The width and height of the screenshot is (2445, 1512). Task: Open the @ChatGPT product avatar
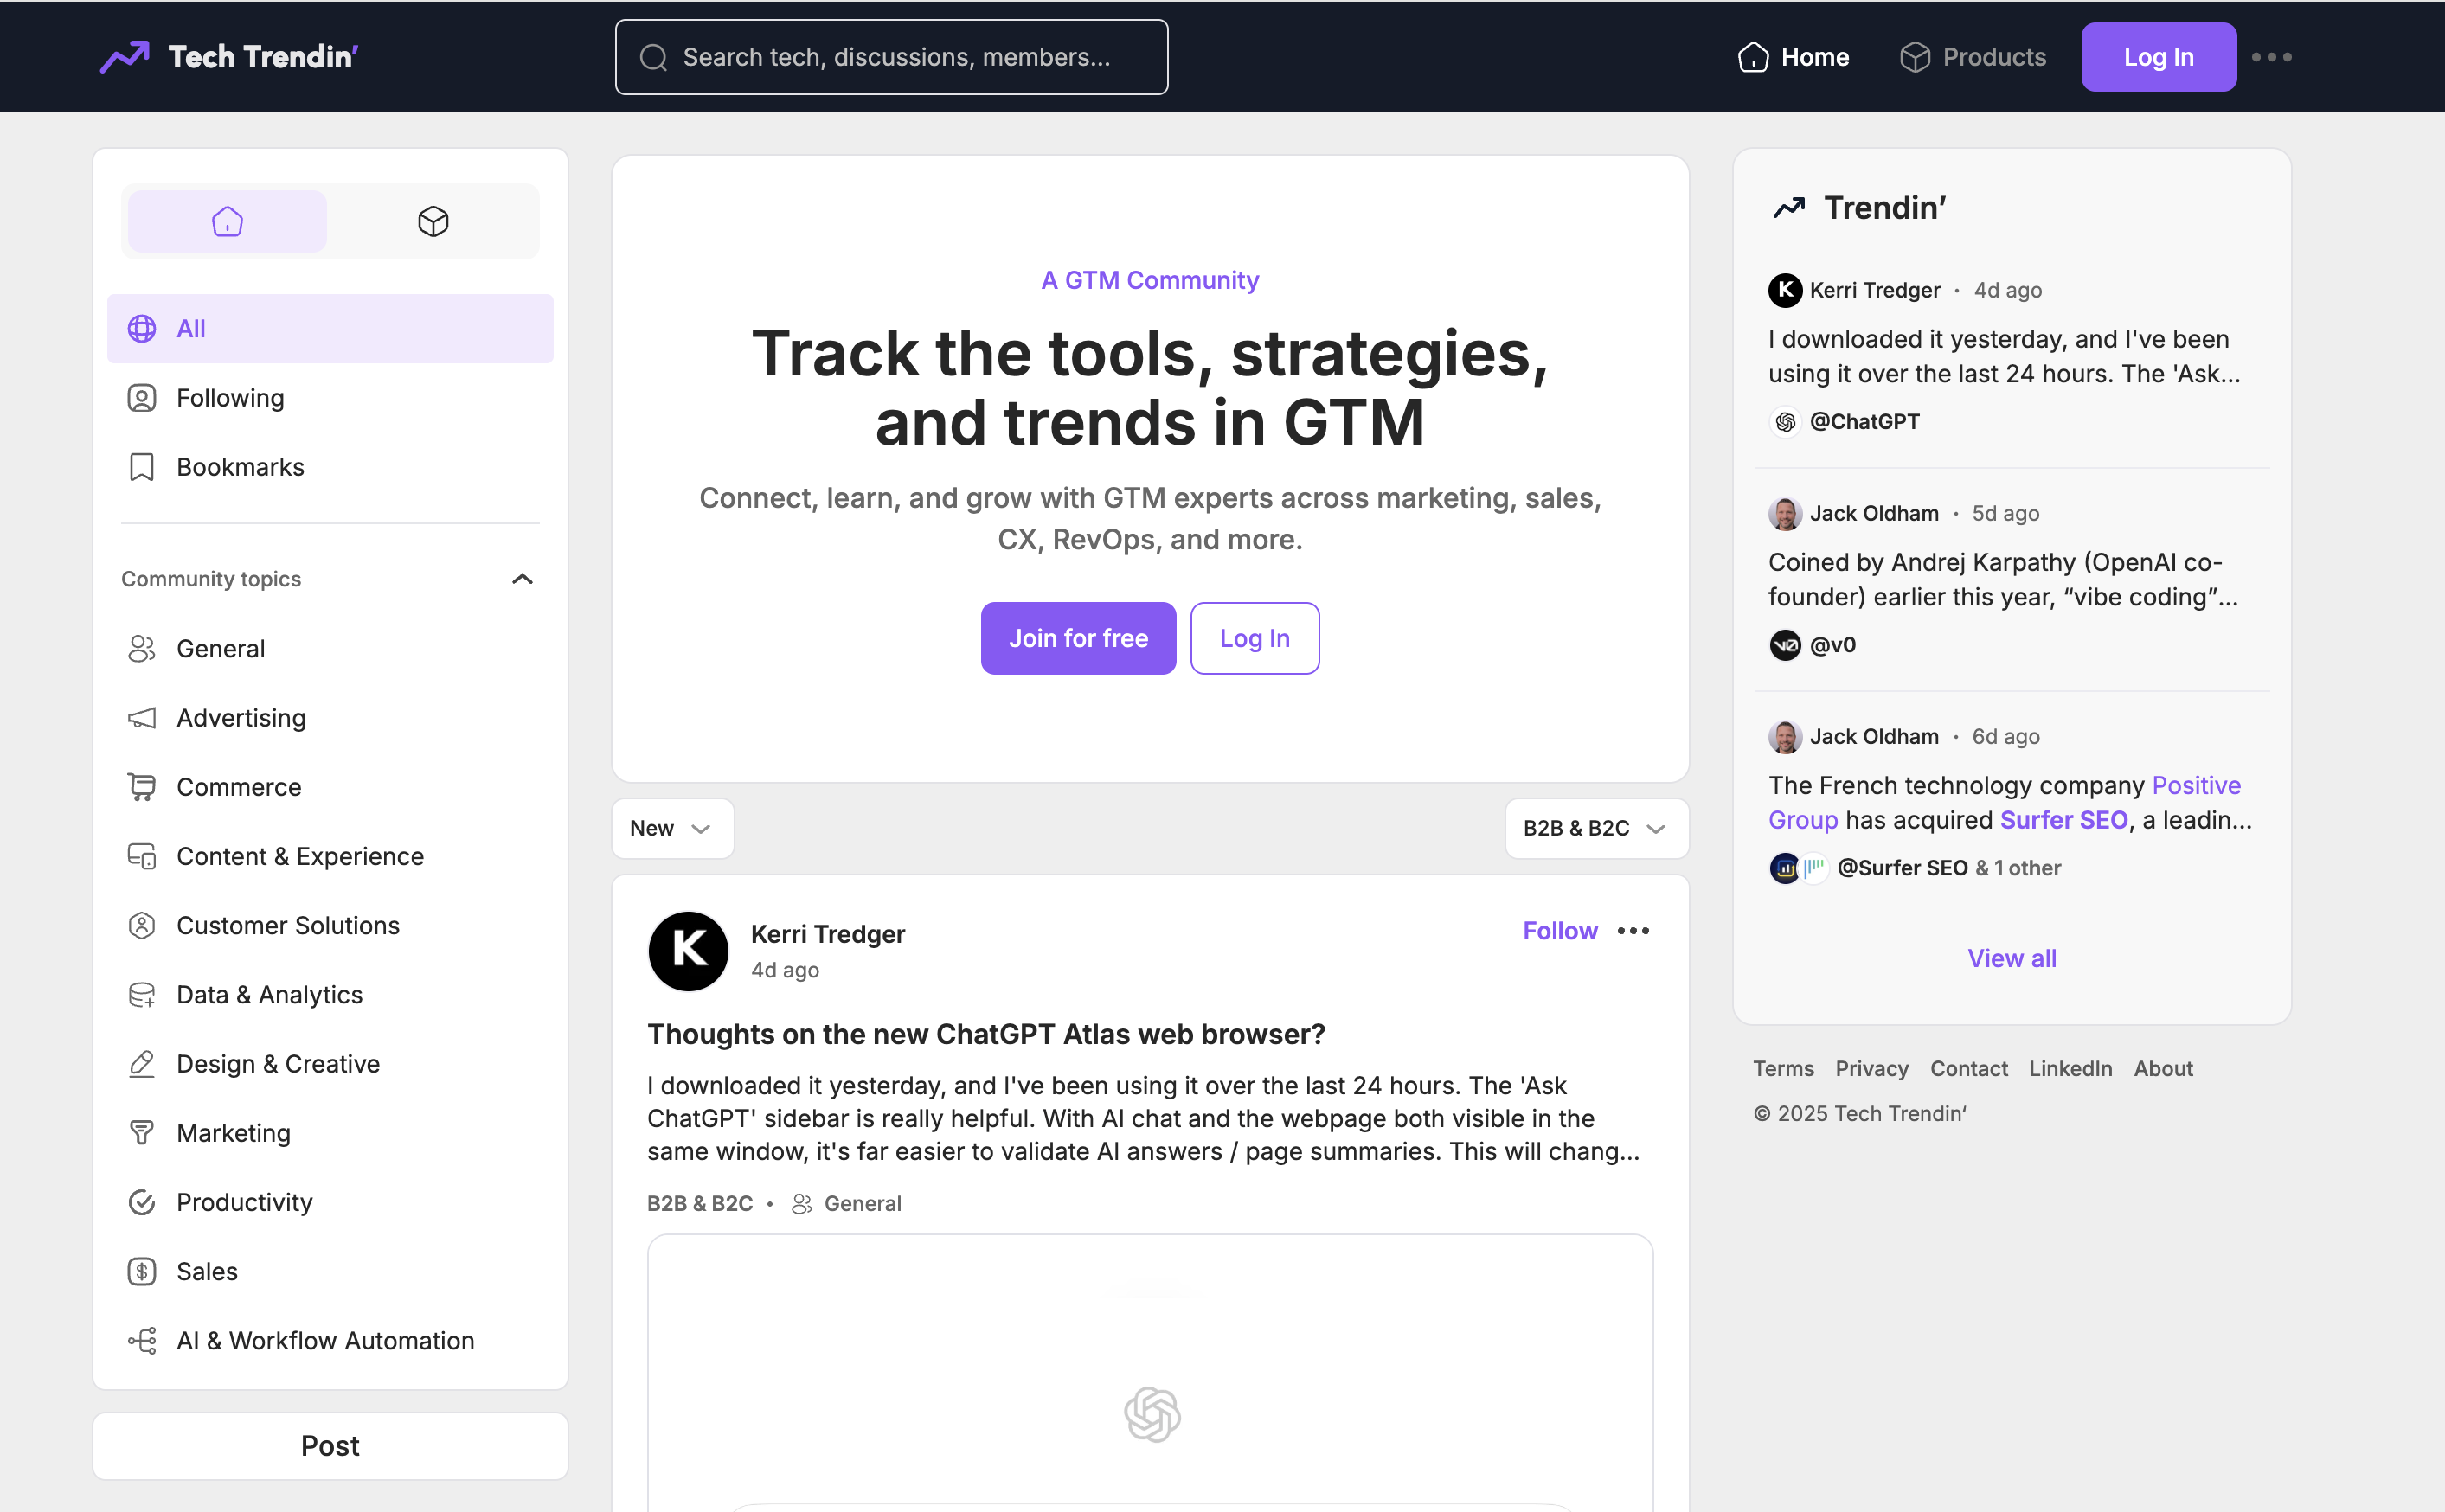tap(1786, 421)
